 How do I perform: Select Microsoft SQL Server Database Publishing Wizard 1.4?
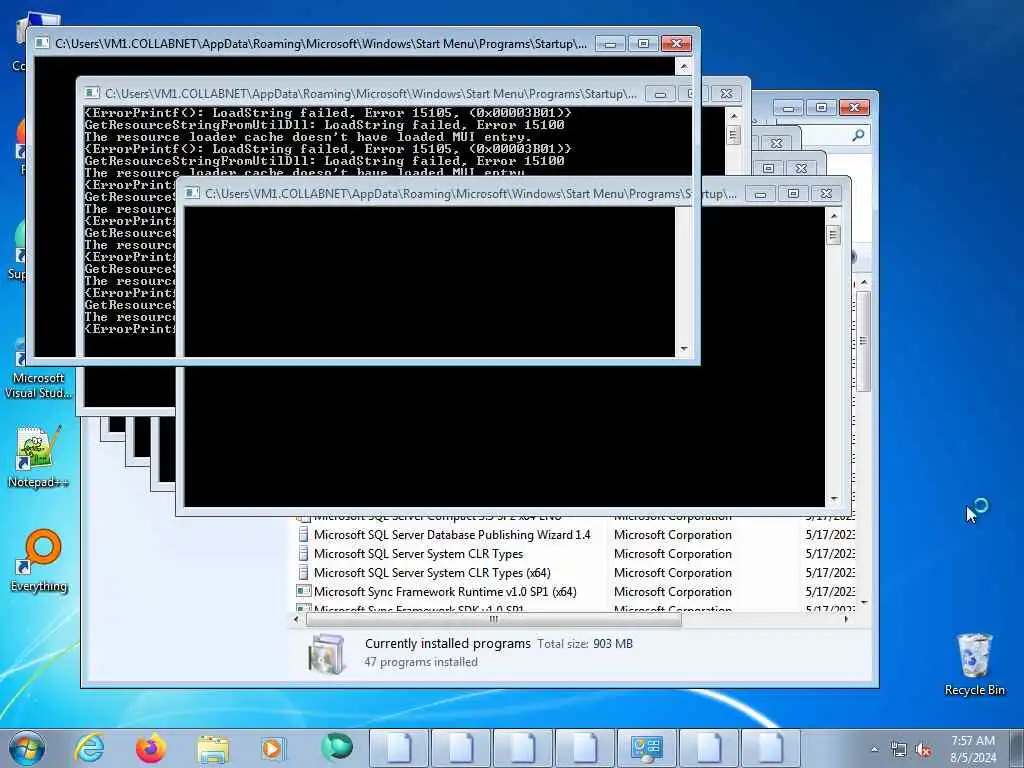452,534
